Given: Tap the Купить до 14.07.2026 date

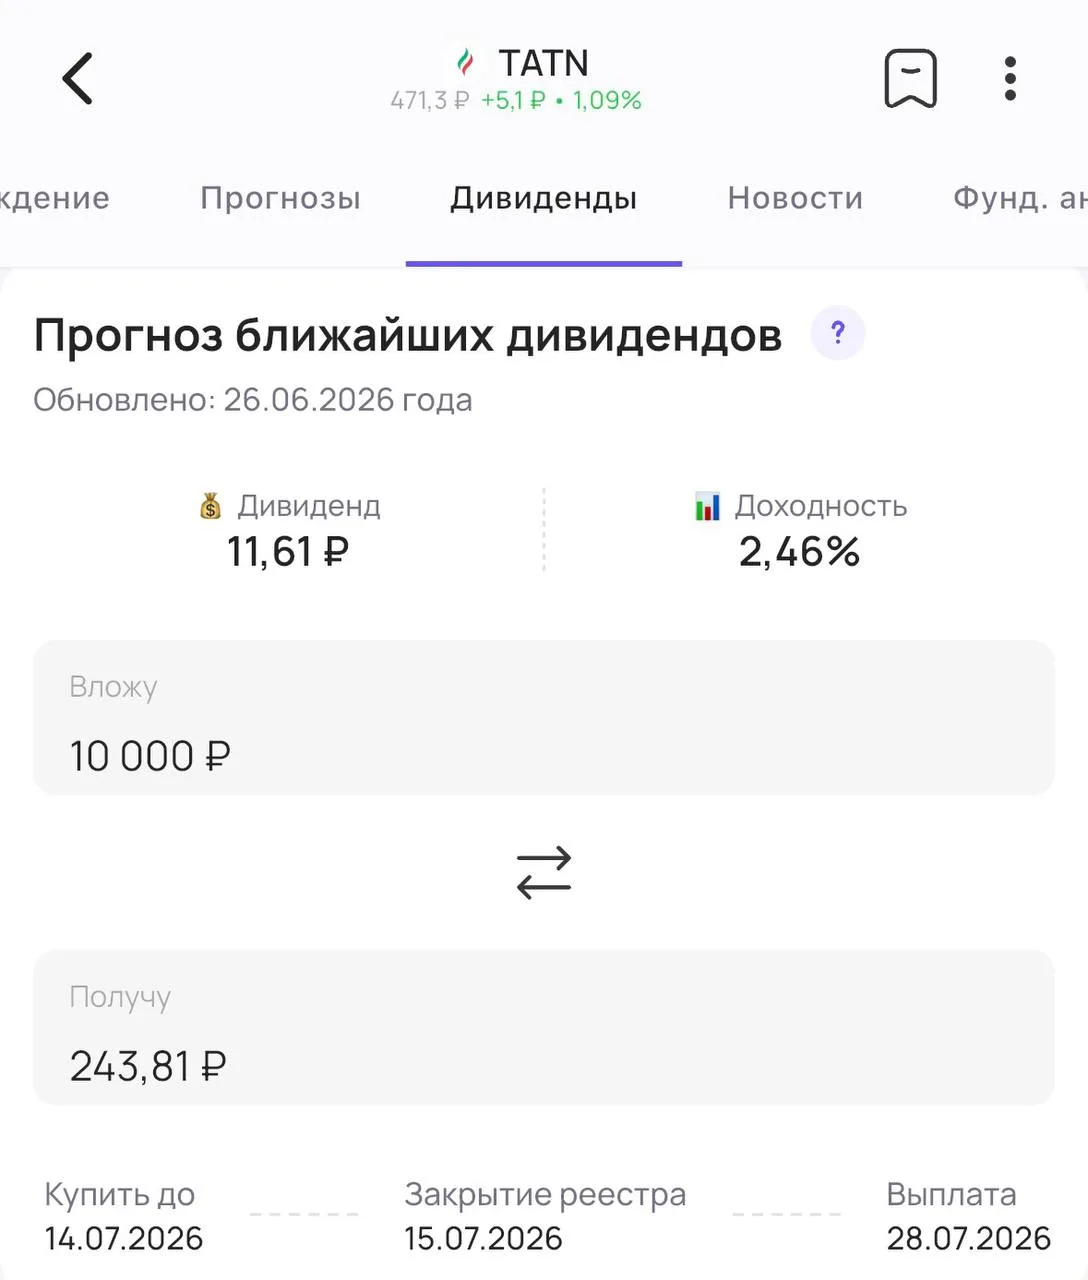Looking at the screenshot, I should tap(123, 1238).
